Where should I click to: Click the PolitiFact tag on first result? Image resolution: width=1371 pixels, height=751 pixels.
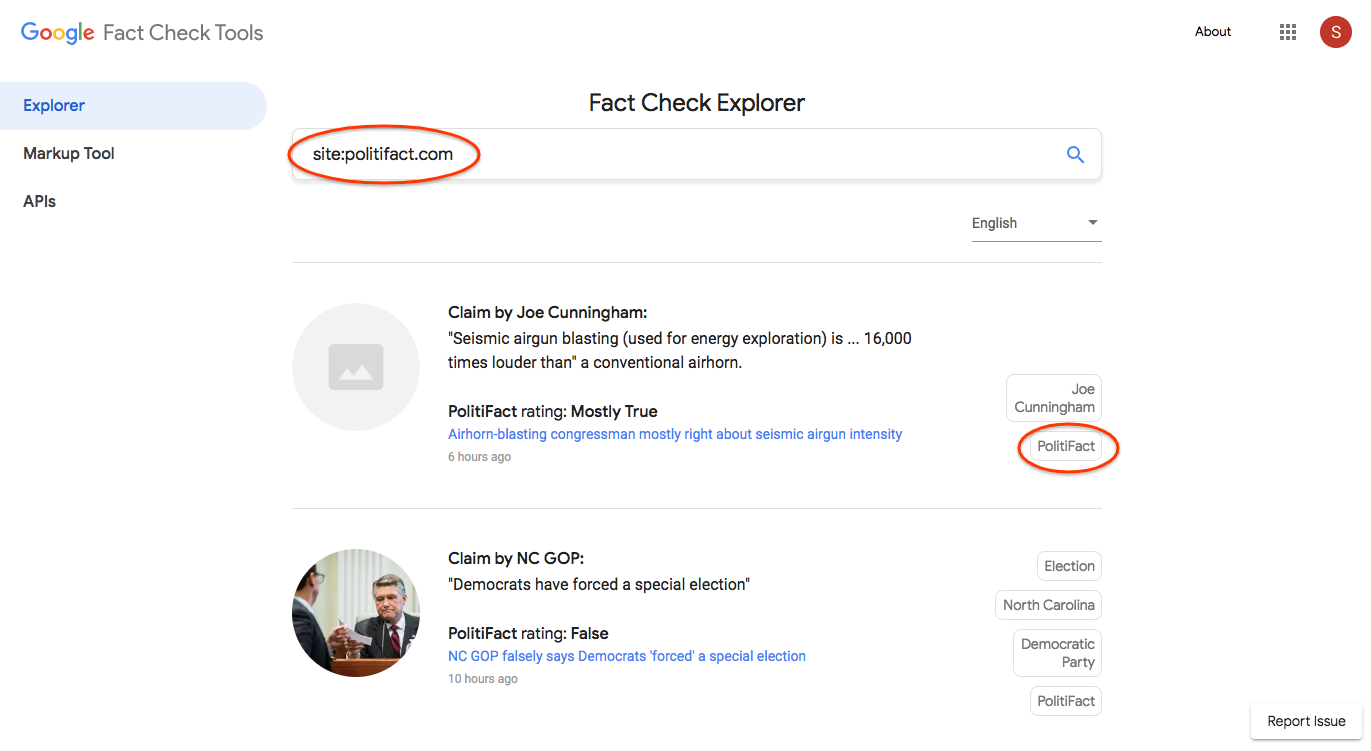1065,447
